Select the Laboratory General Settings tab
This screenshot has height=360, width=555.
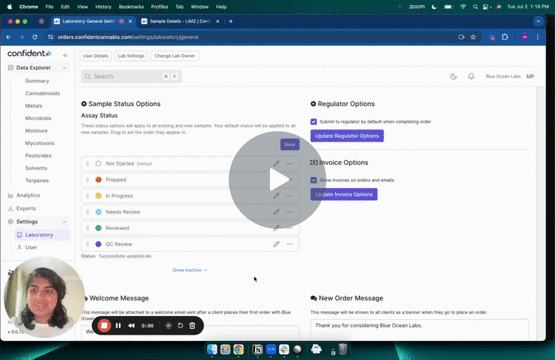click(x=93, y=21)
